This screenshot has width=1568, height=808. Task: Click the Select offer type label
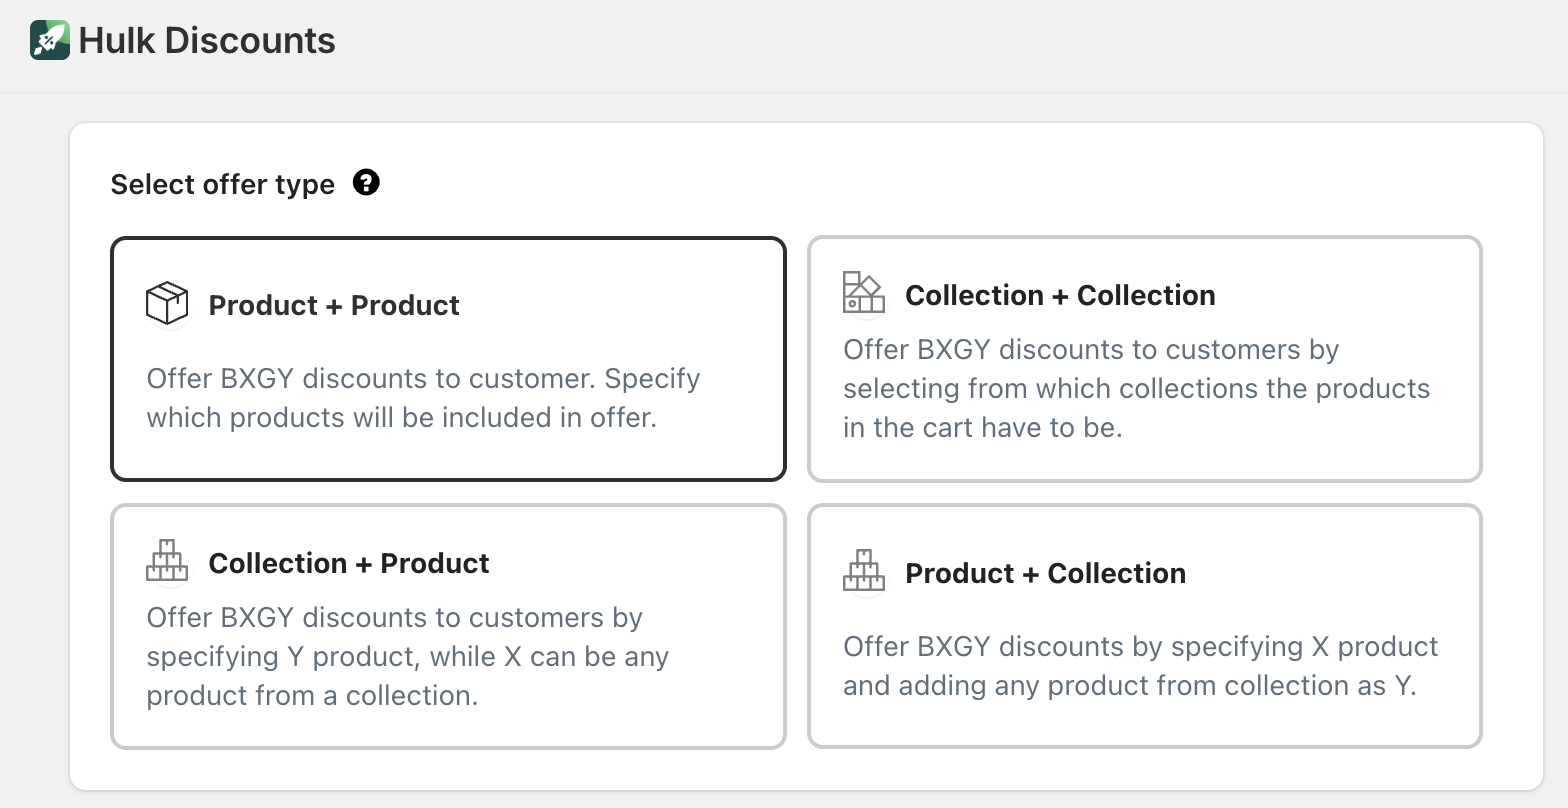[x=222, y=185]
